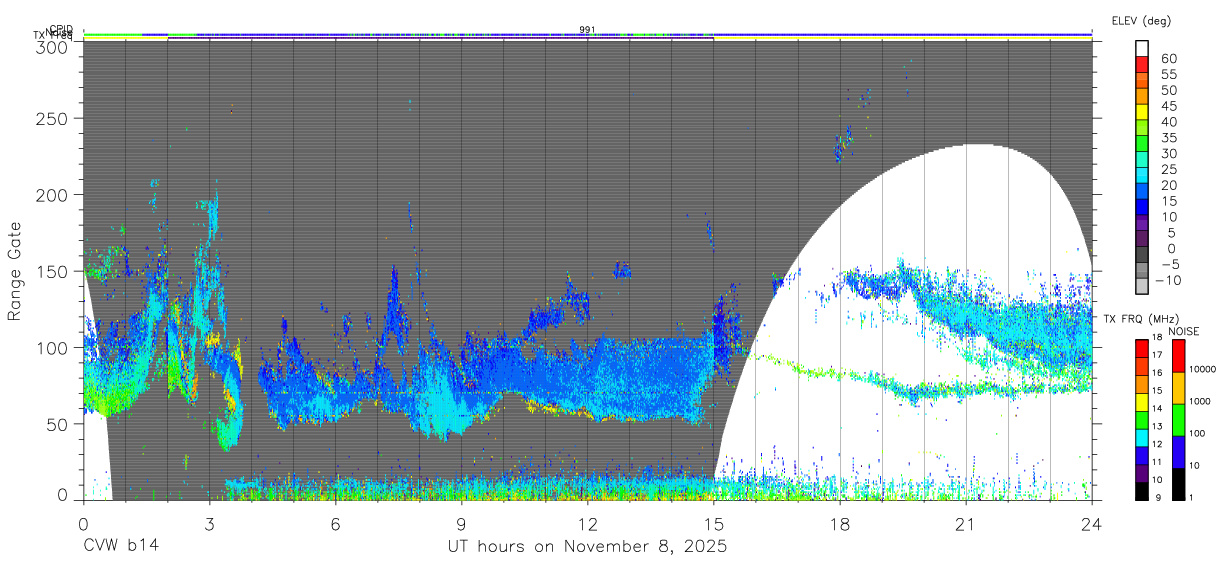Select the 'UT hours on November 8, 2025' axis title

click(587, 547)
